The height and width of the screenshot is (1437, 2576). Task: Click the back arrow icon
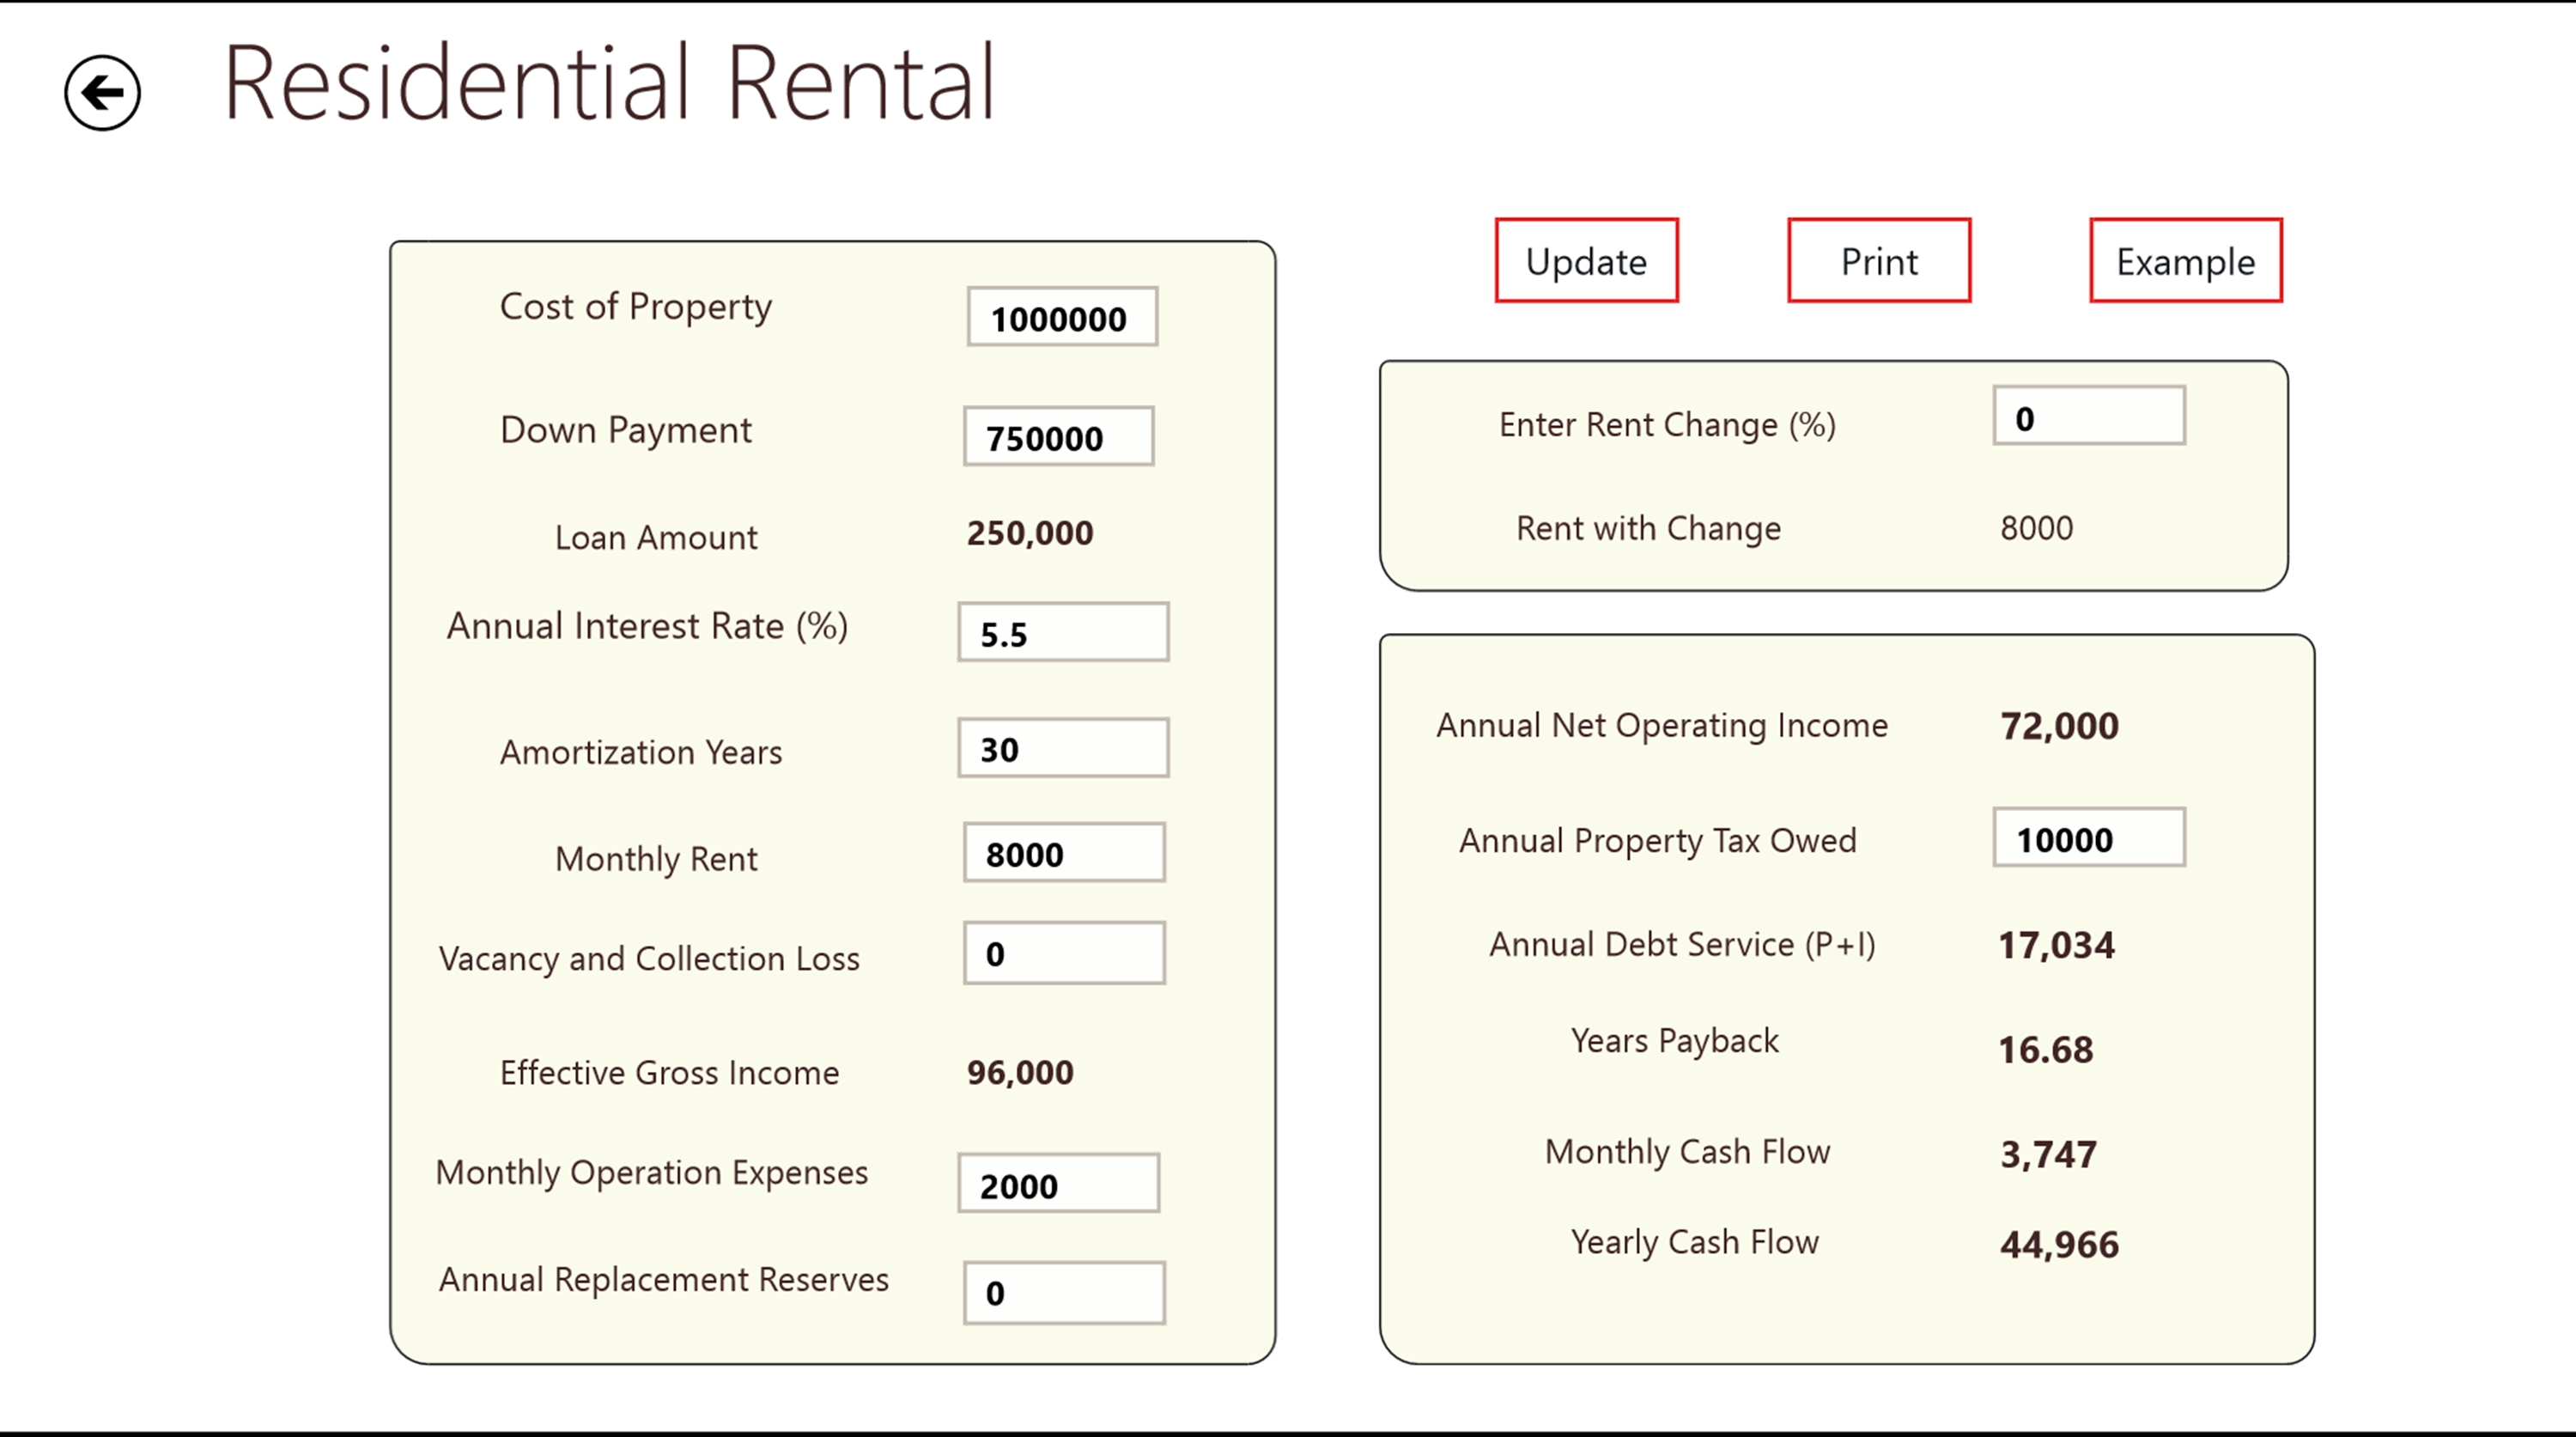tap(102, 93)
